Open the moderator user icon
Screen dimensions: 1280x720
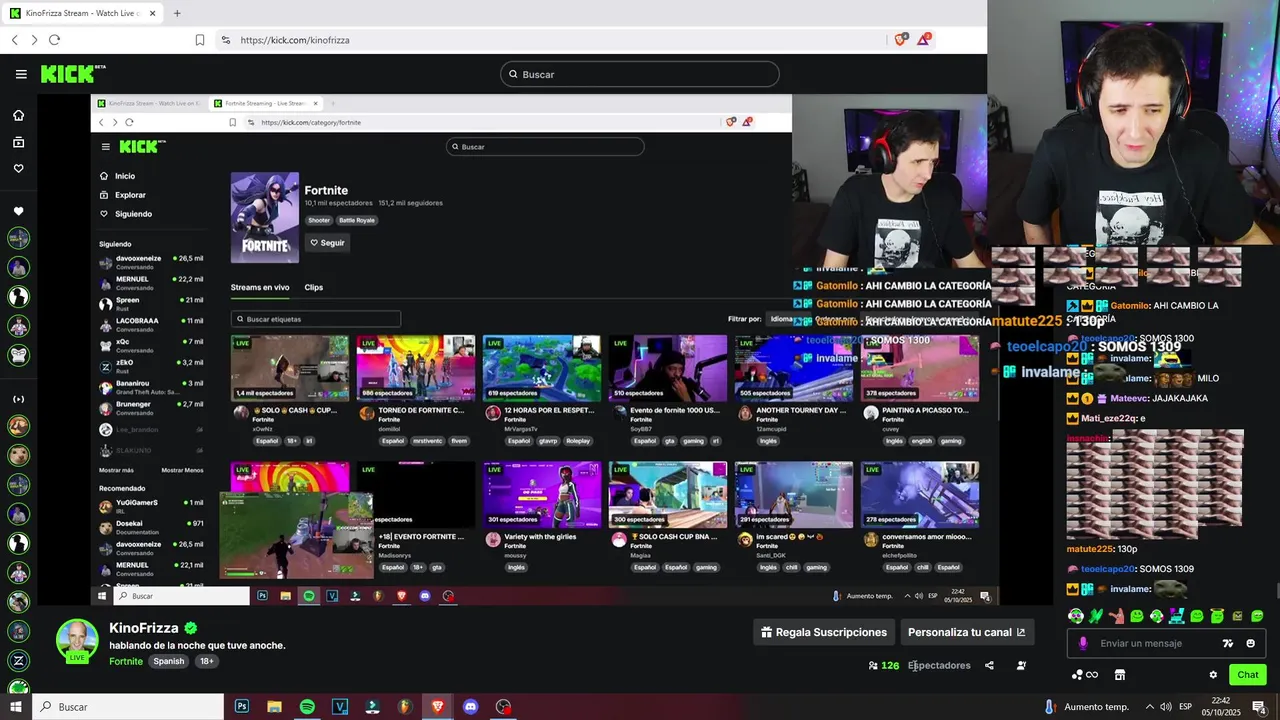1021,665
